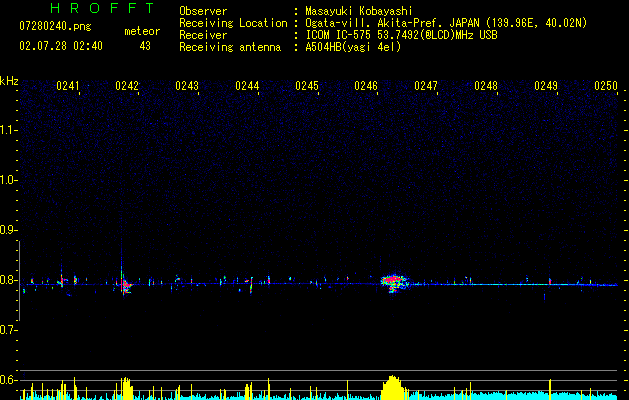Screen dimensions: 629x400
Task: Click the 1.1 kHz axis label
Action: (7, 130)
